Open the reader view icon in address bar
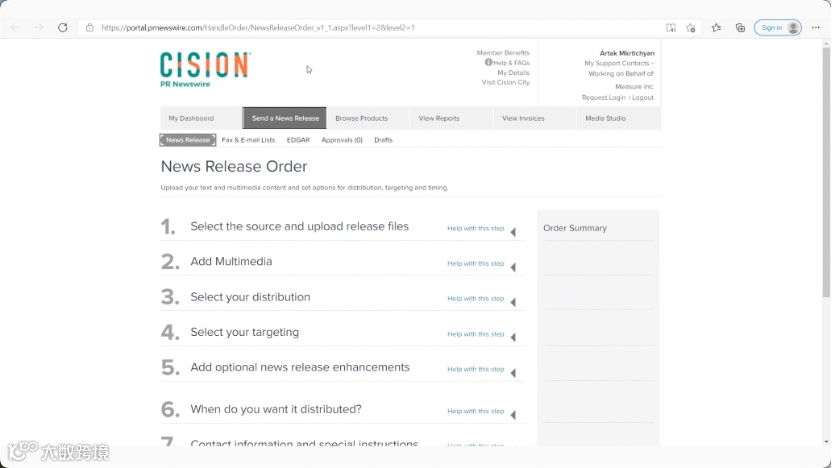The image size is (832, 468). point(671,28)
